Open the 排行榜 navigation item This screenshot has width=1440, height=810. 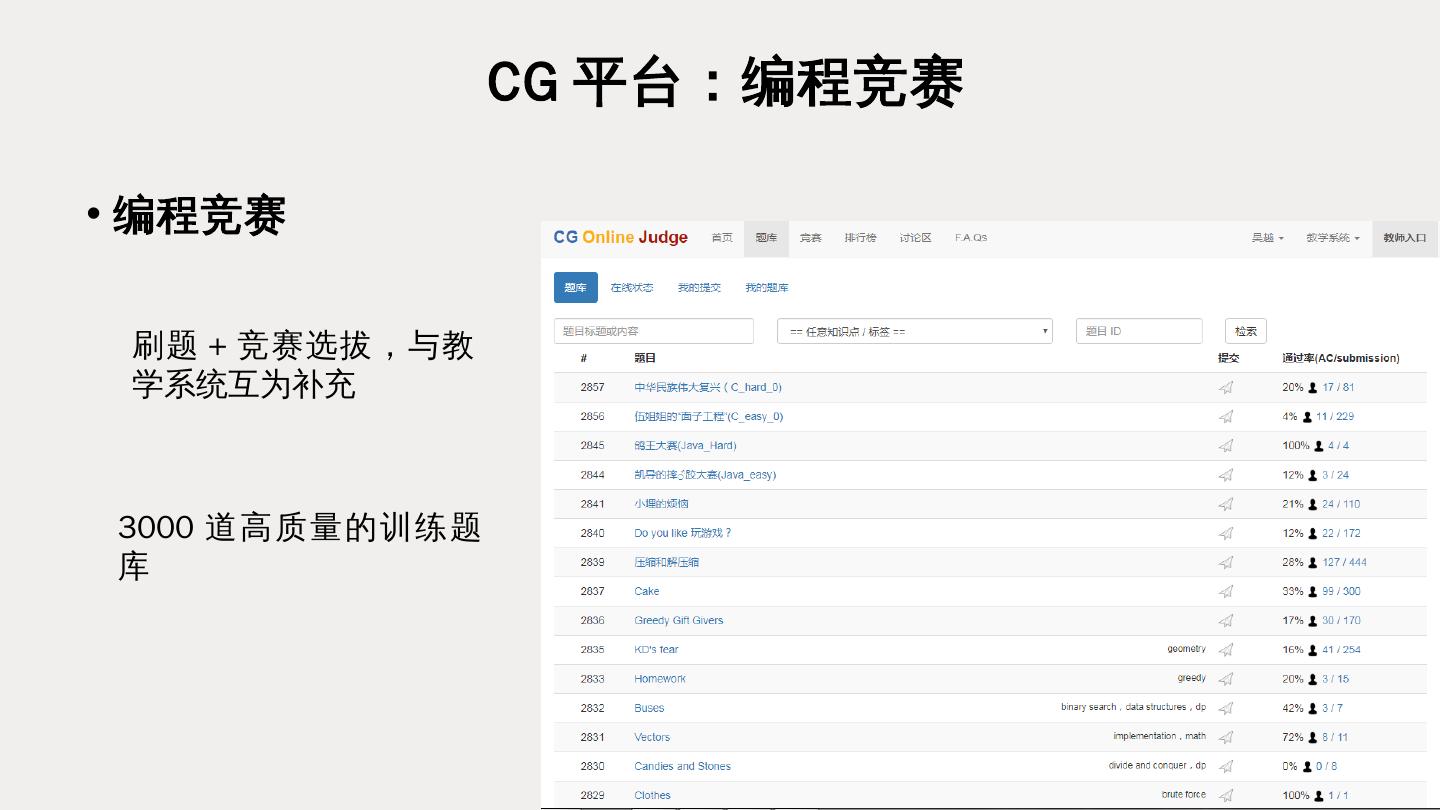click(x=860, y=238)
